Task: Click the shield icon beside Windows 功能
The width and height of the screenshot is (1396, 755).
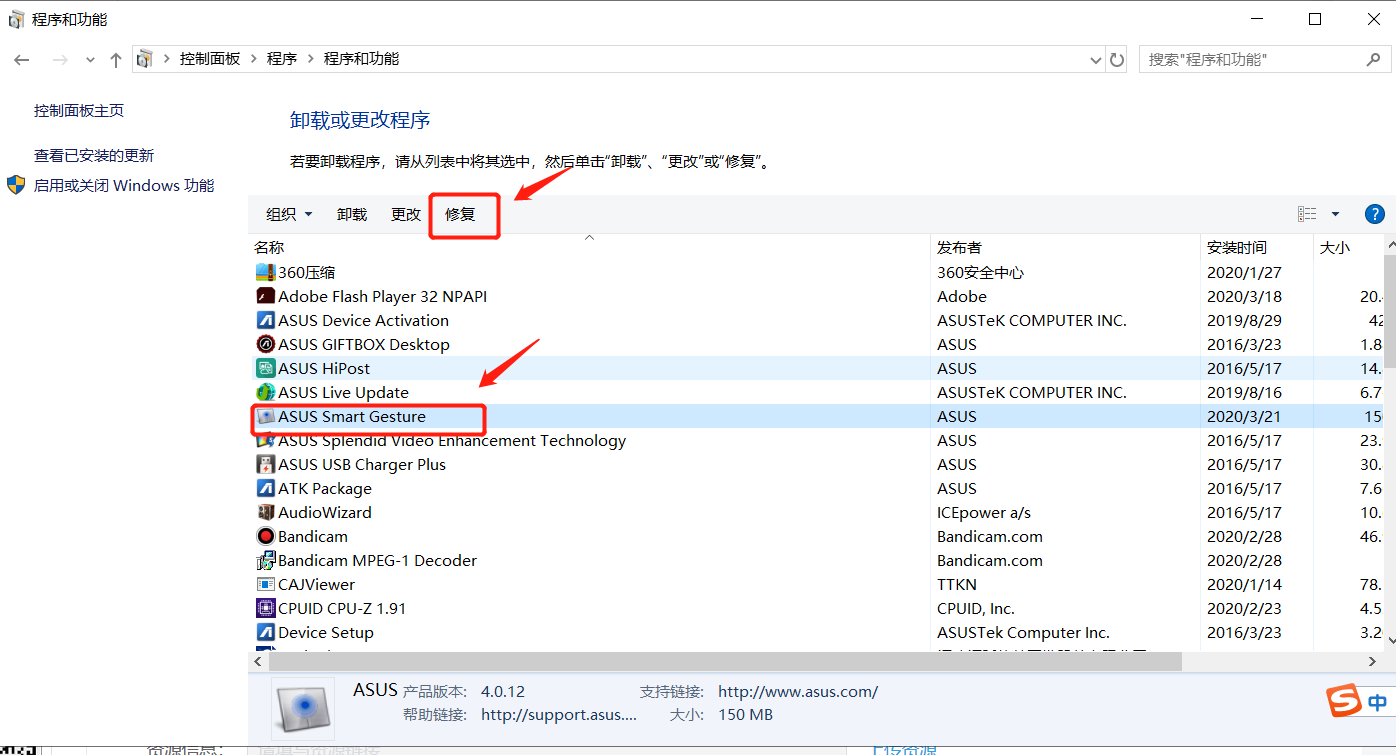Action: click(16, 185)
